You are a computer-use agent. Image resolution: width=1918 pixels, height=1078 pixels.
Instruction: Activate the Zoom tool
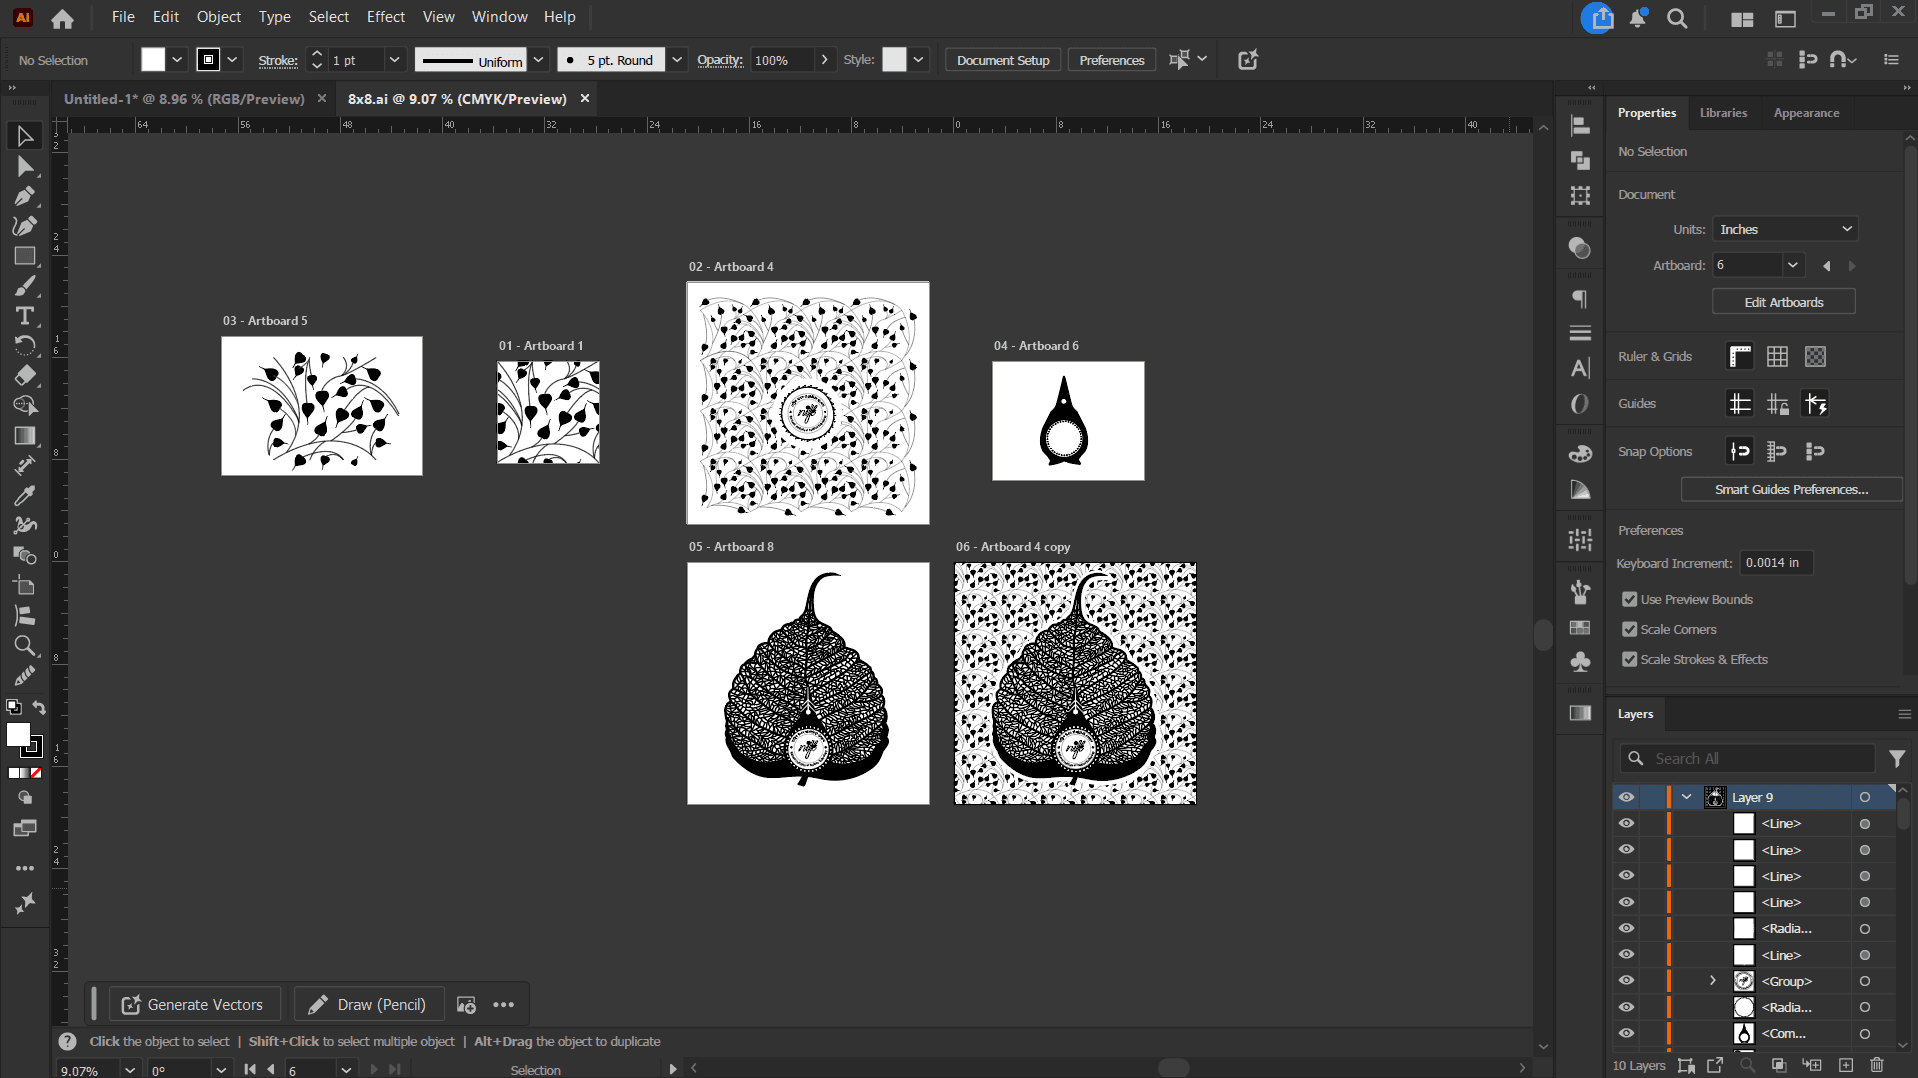click(x=25, y=646)
